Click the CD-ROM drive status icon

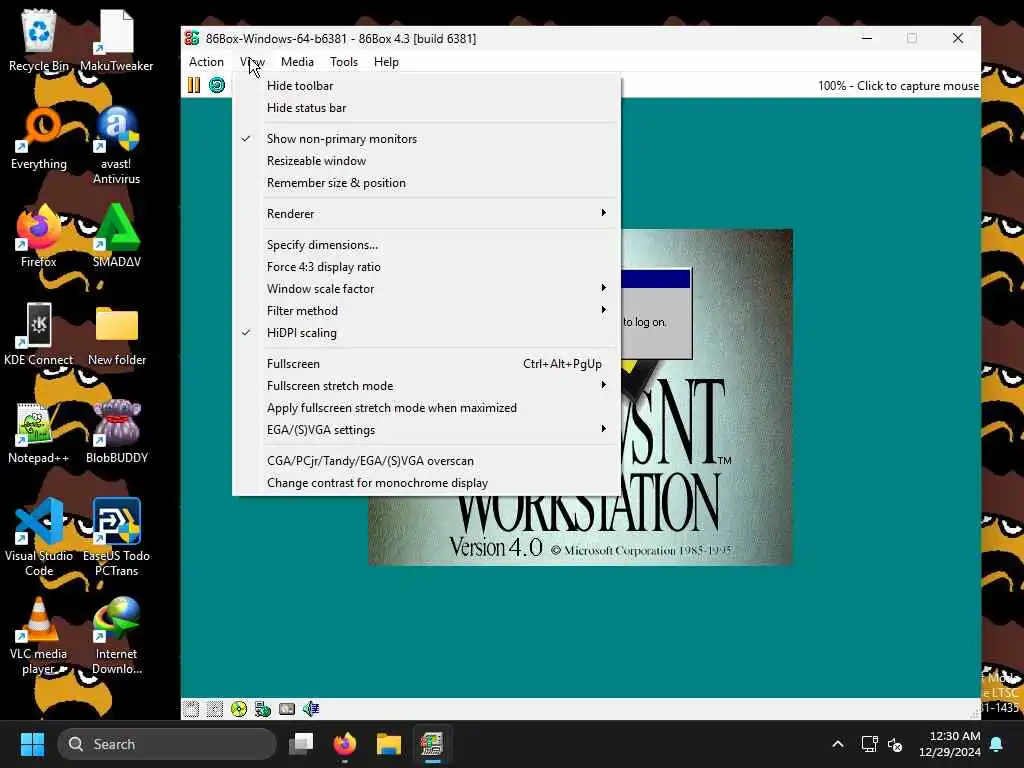239,709
